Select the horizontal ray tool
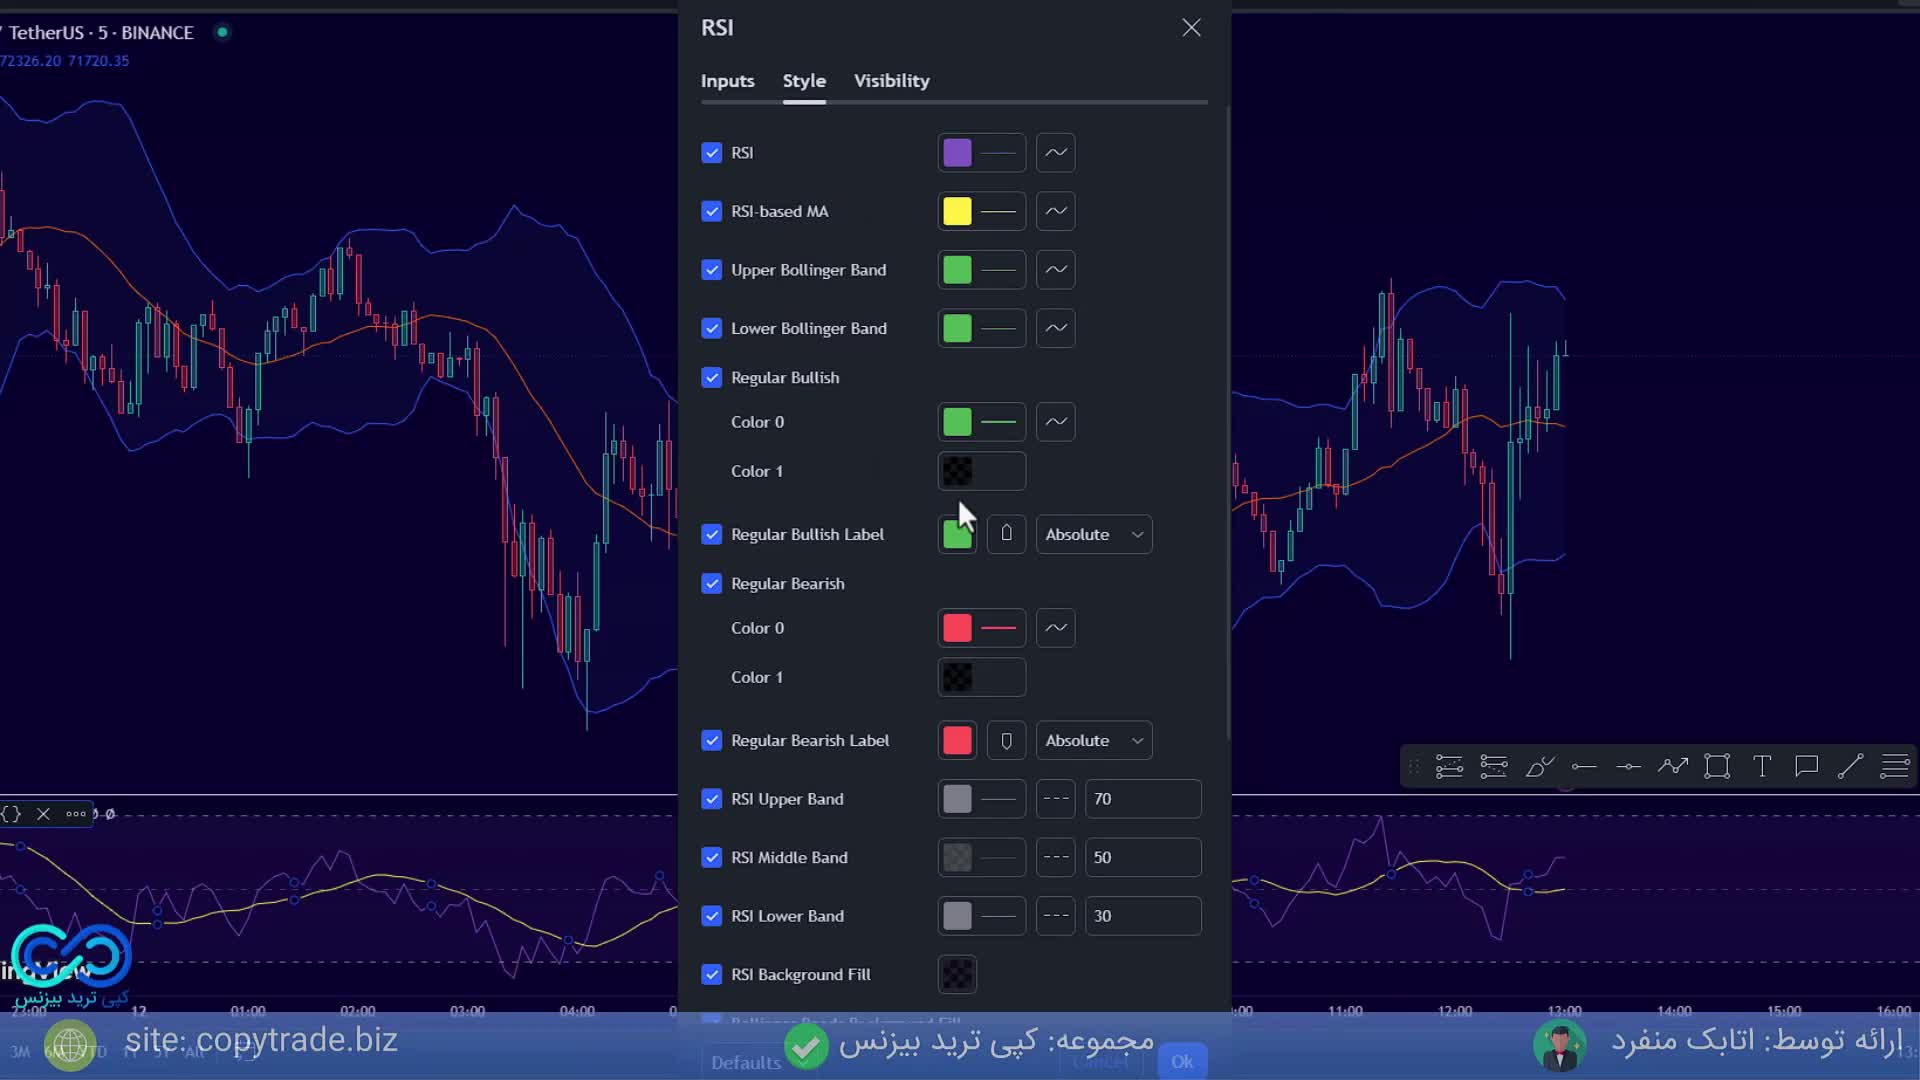Image resolution: width=1920 pixels, height=1080 pixels. tap(1584, 767)
